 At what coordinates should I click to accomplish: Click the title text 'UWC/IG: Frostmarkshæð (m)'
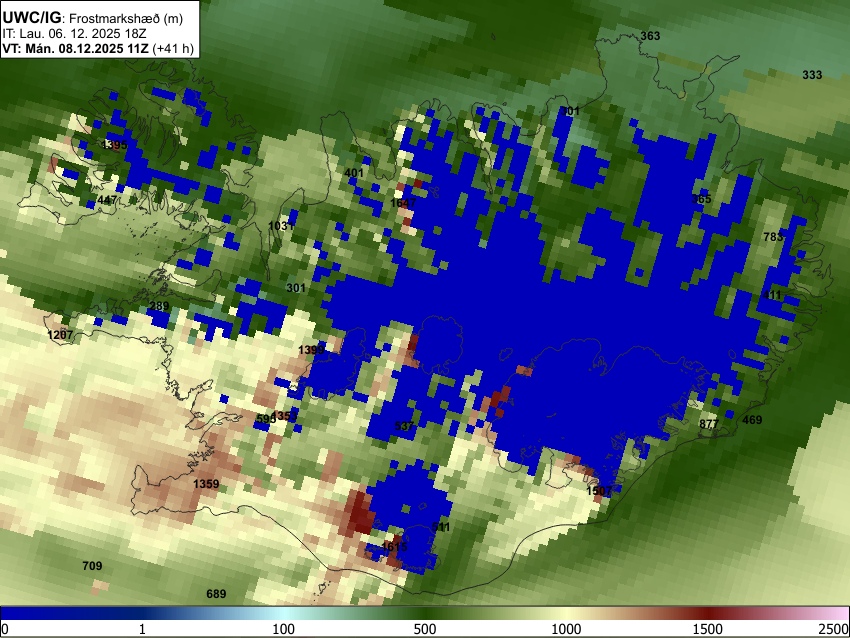[x=93, y=18]
